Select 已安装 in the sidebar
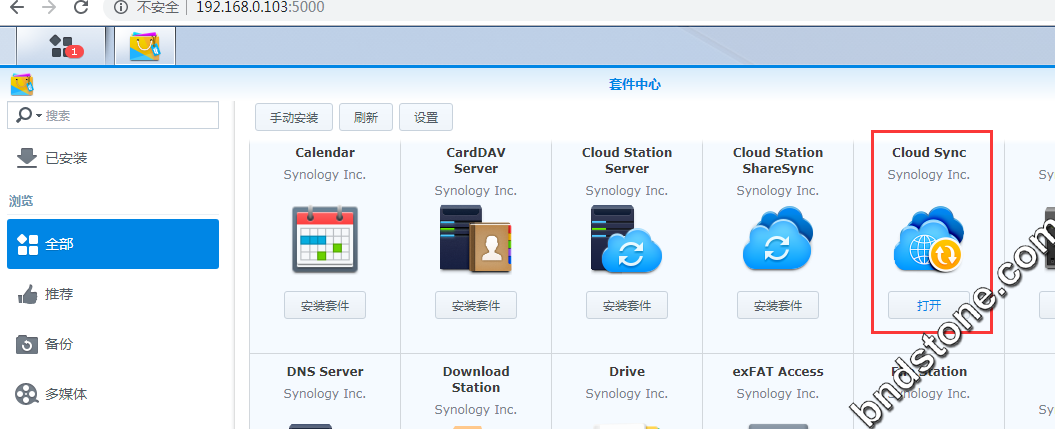 [x=113, y=158]
